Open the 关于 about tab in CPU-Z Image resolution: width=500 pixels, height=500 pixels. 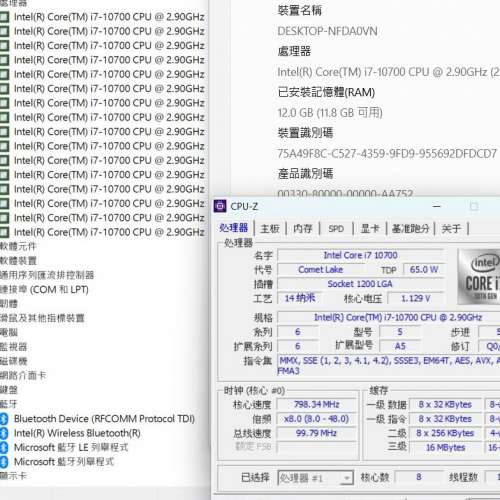pyautogui.click(x=451, y=229)
